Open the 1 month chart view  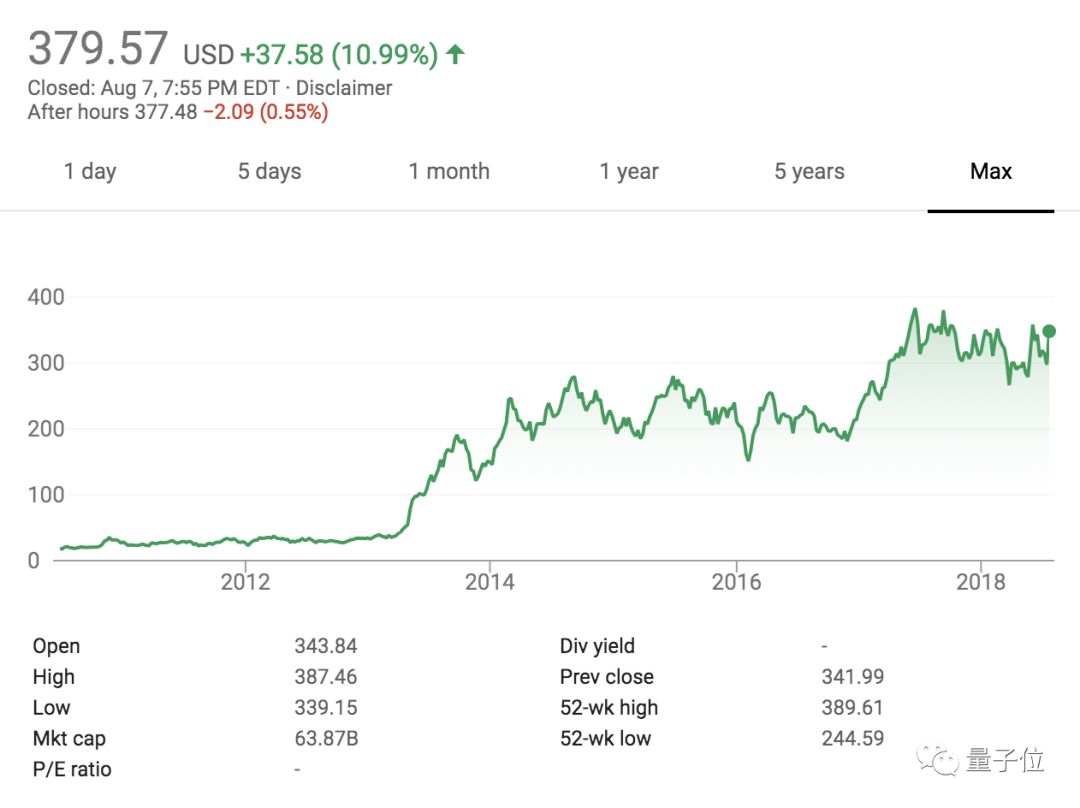(449, 171)
